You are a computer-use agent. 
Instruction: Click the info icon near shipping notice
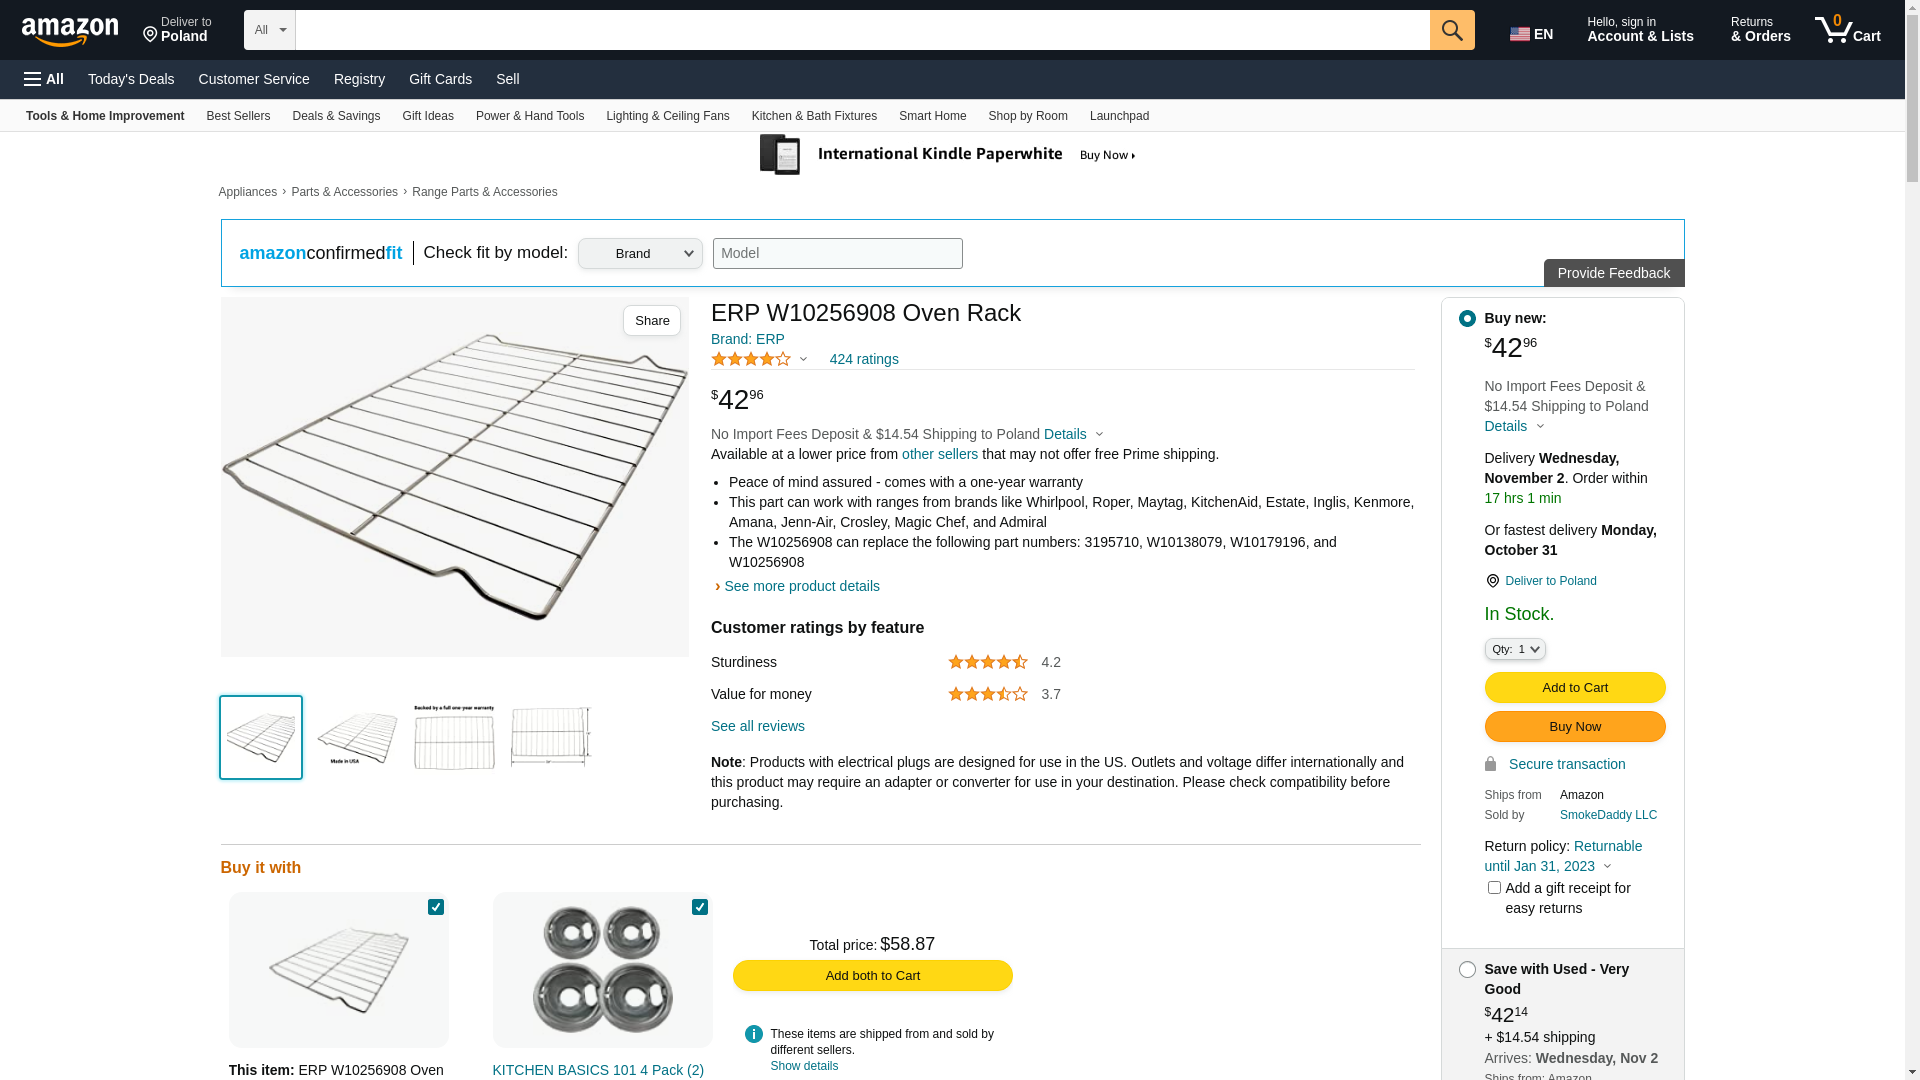point(754,1034)
